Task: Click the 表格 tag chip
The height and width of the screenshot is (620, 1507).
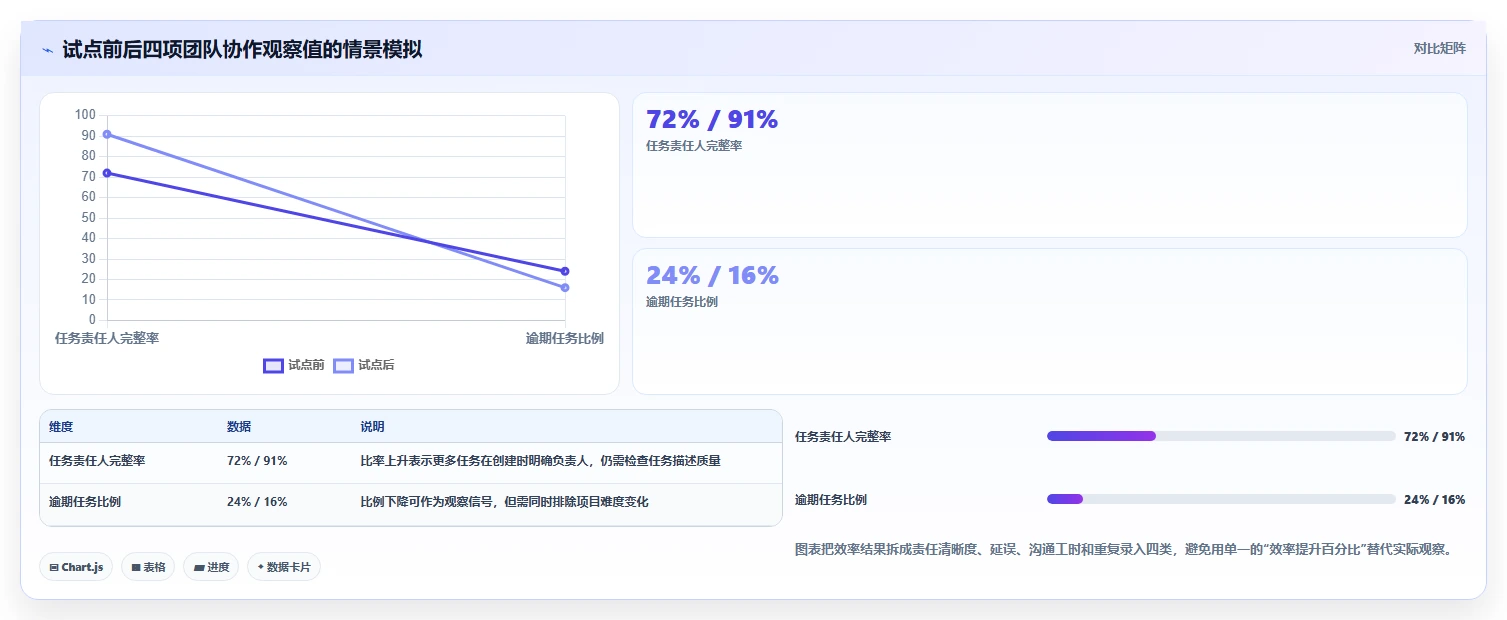Action: pos(148,567)
